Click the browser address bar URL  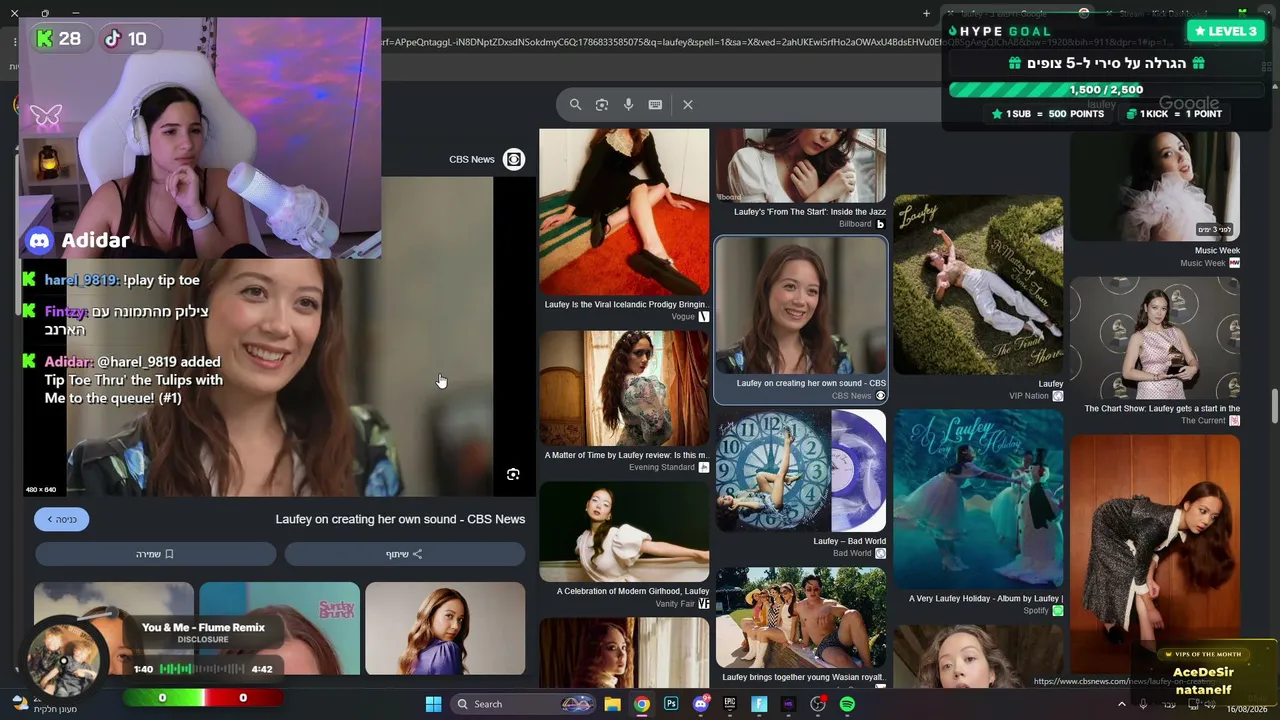point(660,42)
